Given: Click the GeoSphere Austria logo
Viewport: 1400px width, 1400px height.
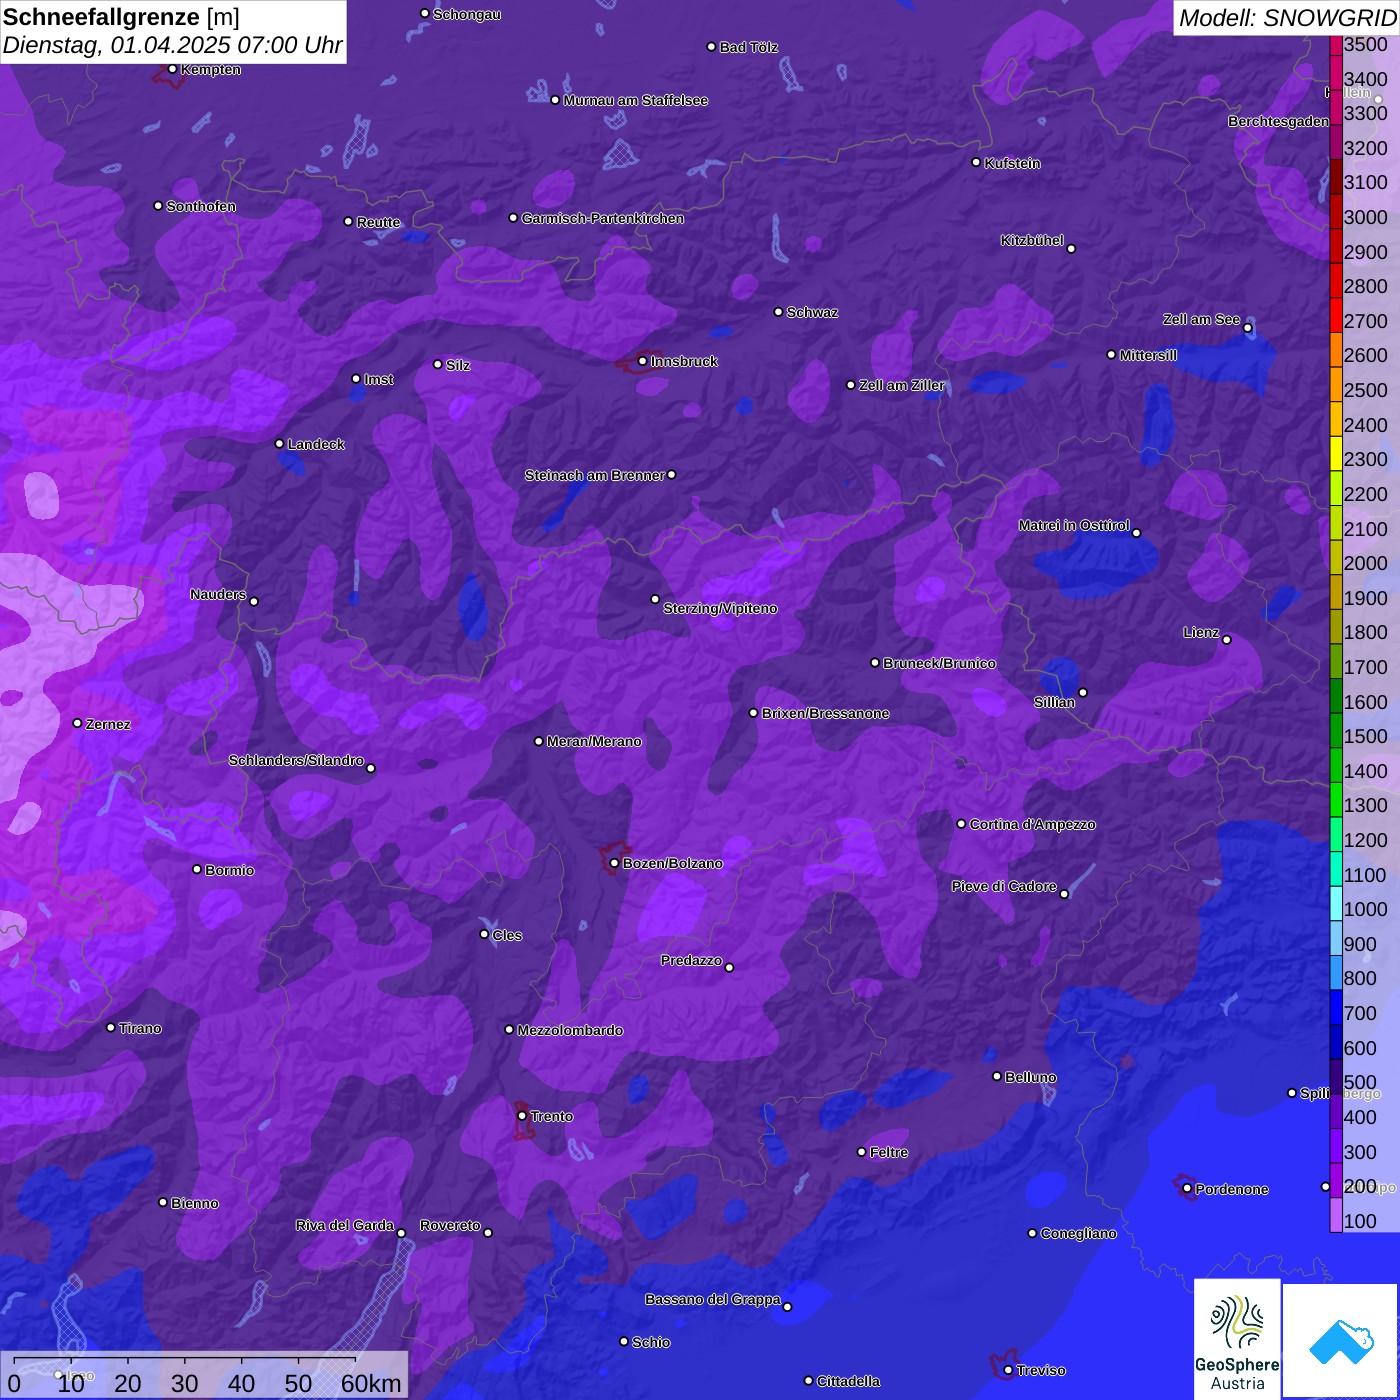Looking at the screenshot, I should coord(1237,1337).
